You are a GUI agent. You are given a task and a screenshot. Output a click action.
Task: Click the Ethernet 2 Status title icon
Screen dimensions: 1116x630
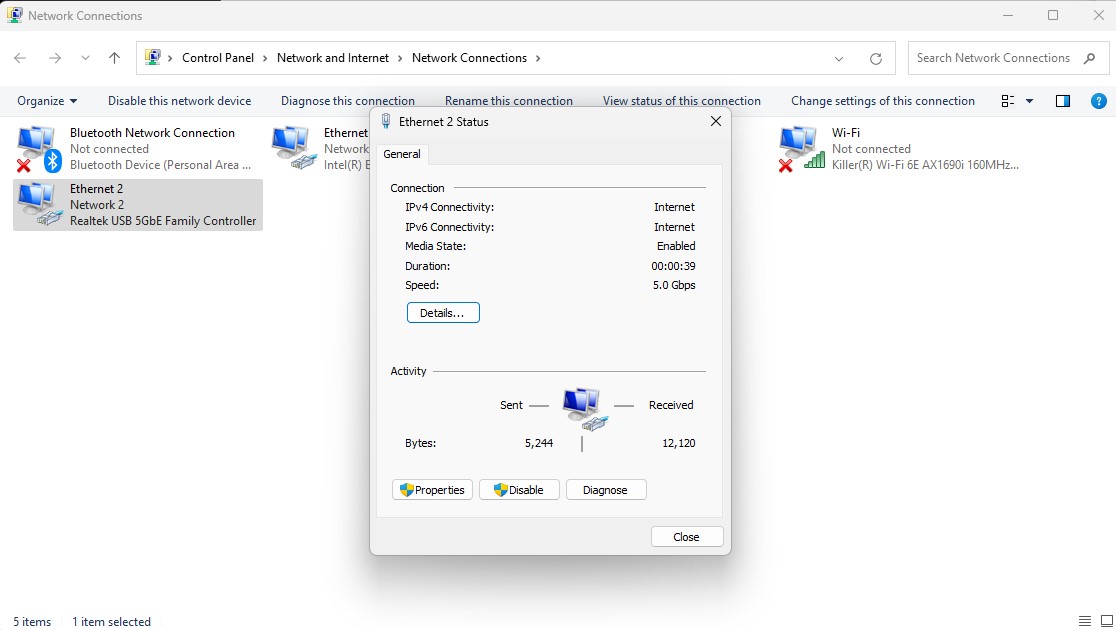386,121
